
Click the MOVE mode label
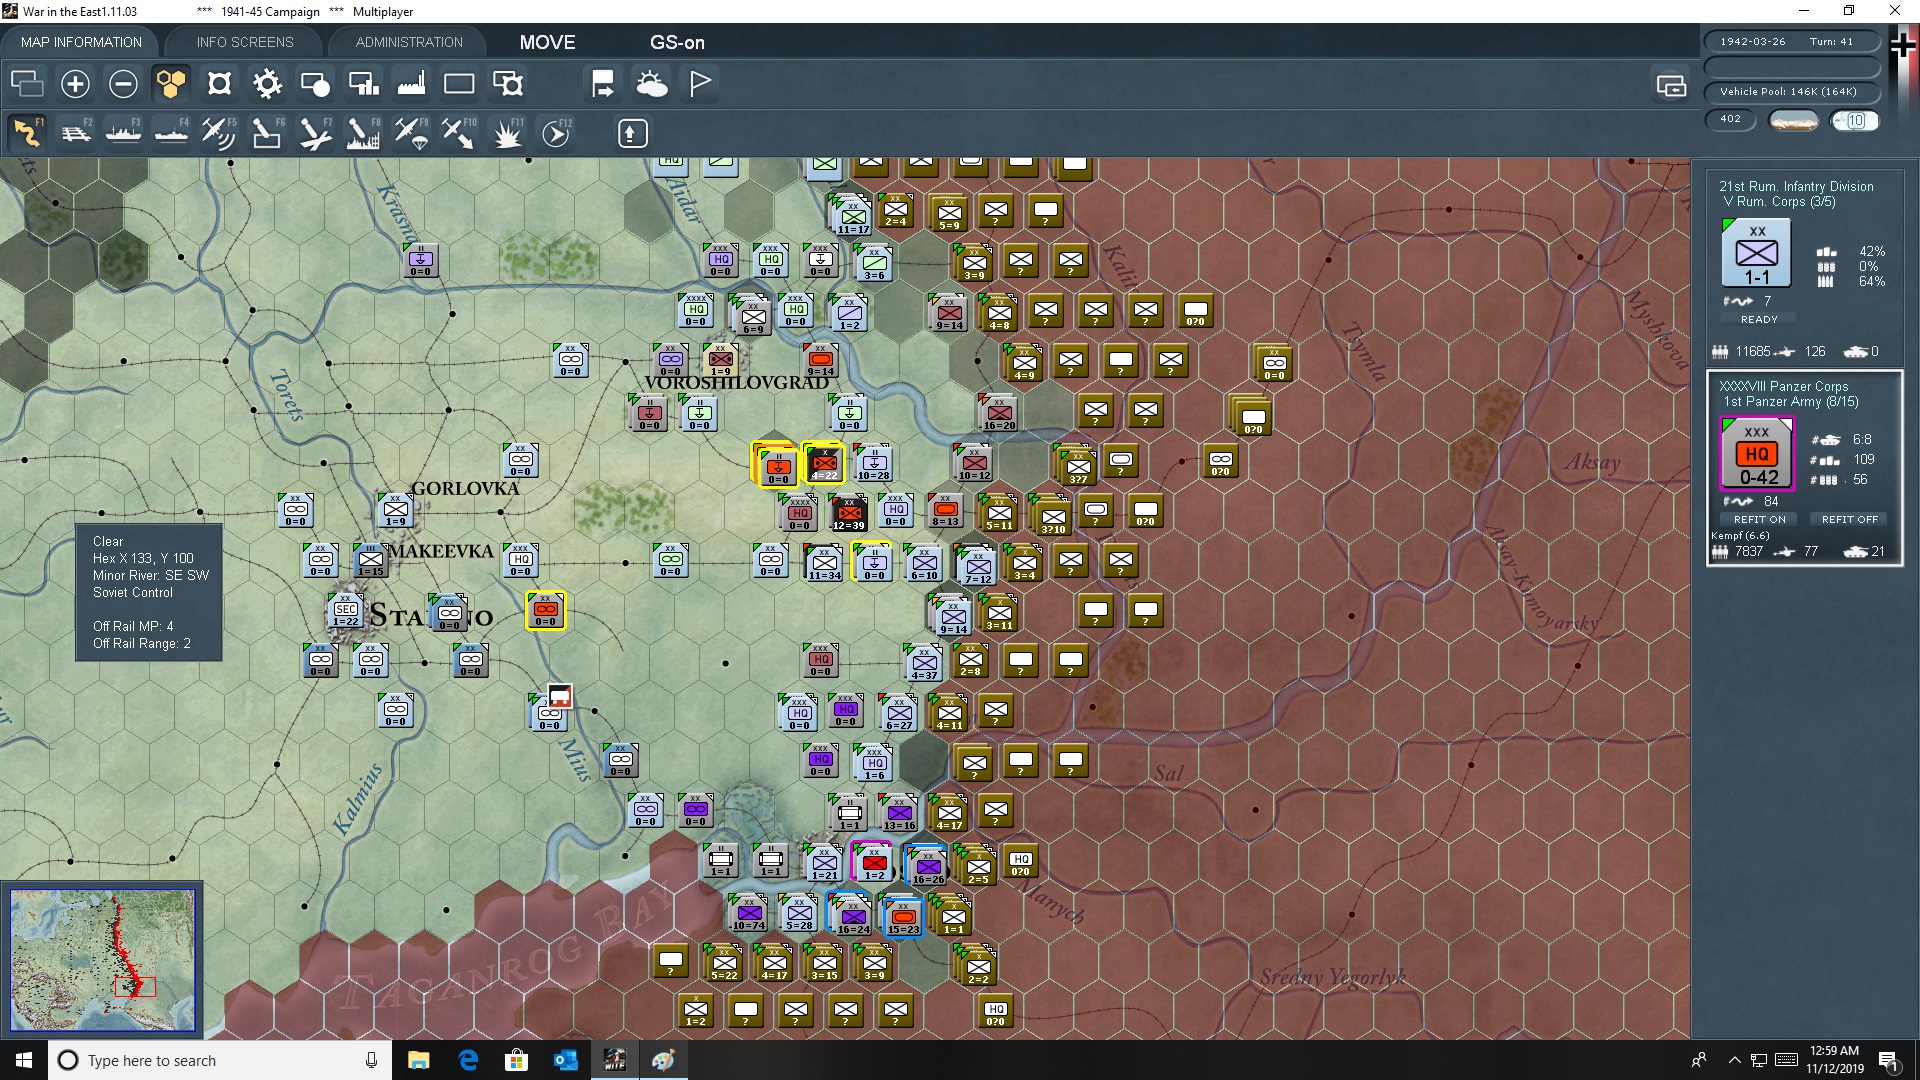coord(547,42)
